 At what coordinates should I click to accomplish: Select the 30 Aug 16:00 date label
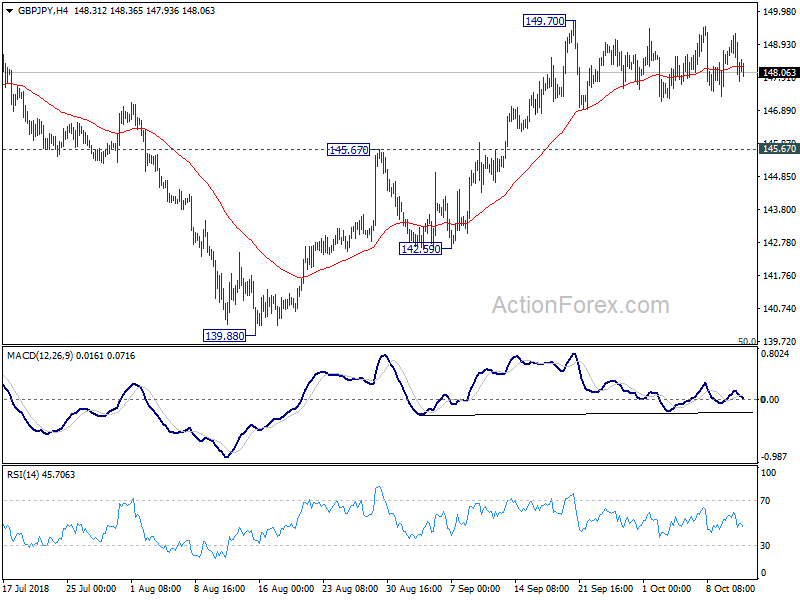coord(414,589)
